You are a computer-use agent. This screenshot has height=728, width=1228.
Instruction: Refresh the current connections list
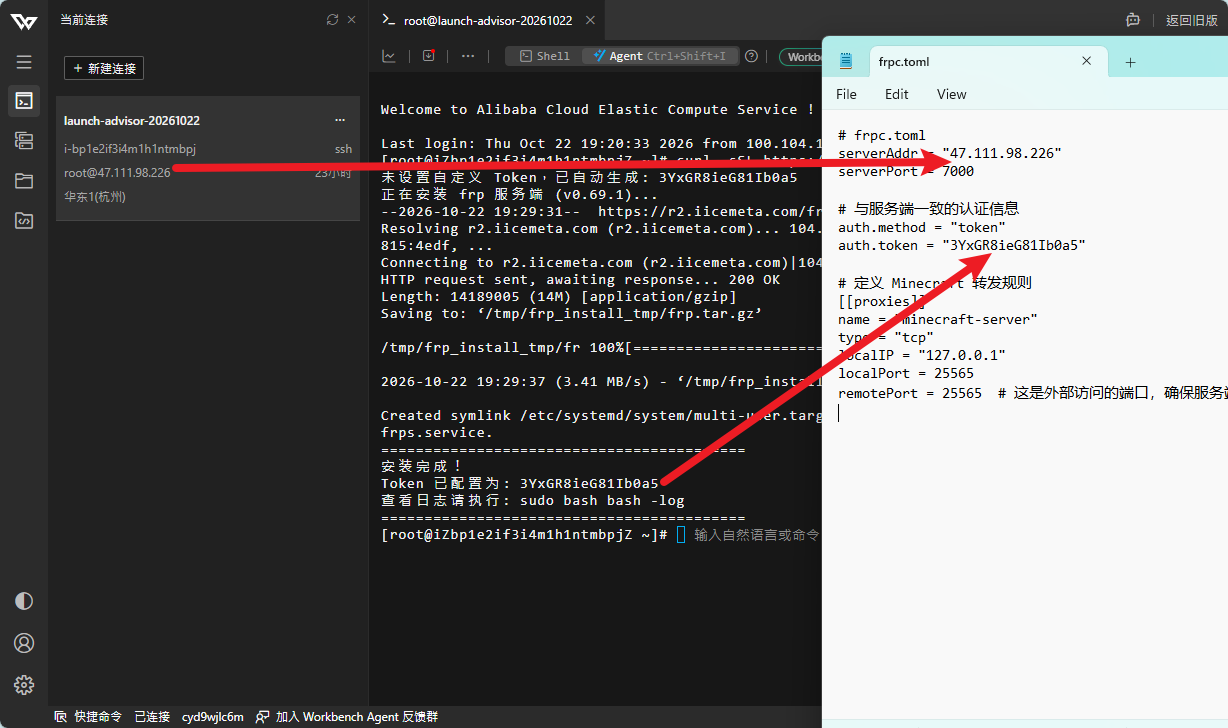coord(332,19)
